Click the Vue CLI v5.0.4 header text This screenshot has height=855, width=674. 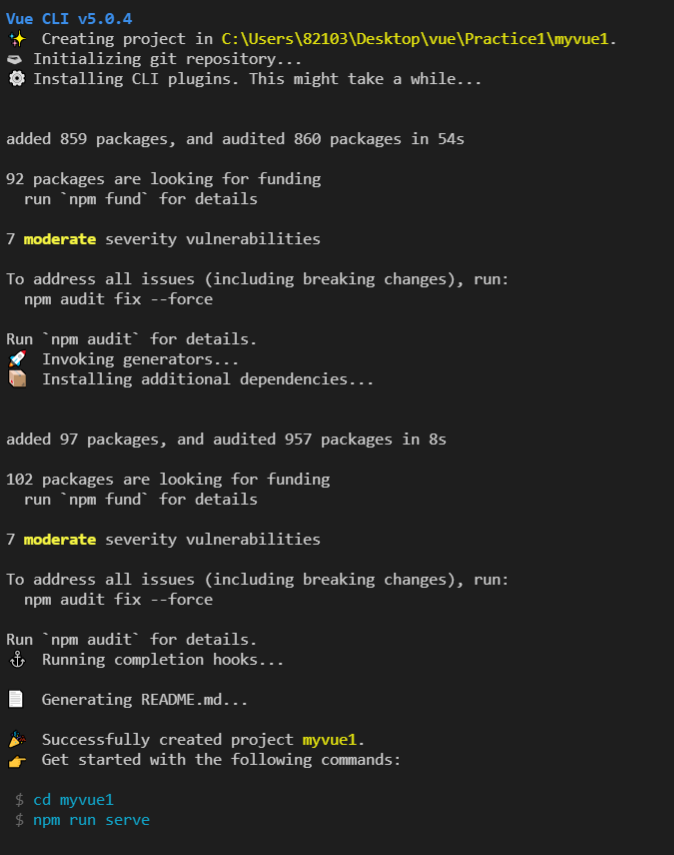[x=69, y=19]
